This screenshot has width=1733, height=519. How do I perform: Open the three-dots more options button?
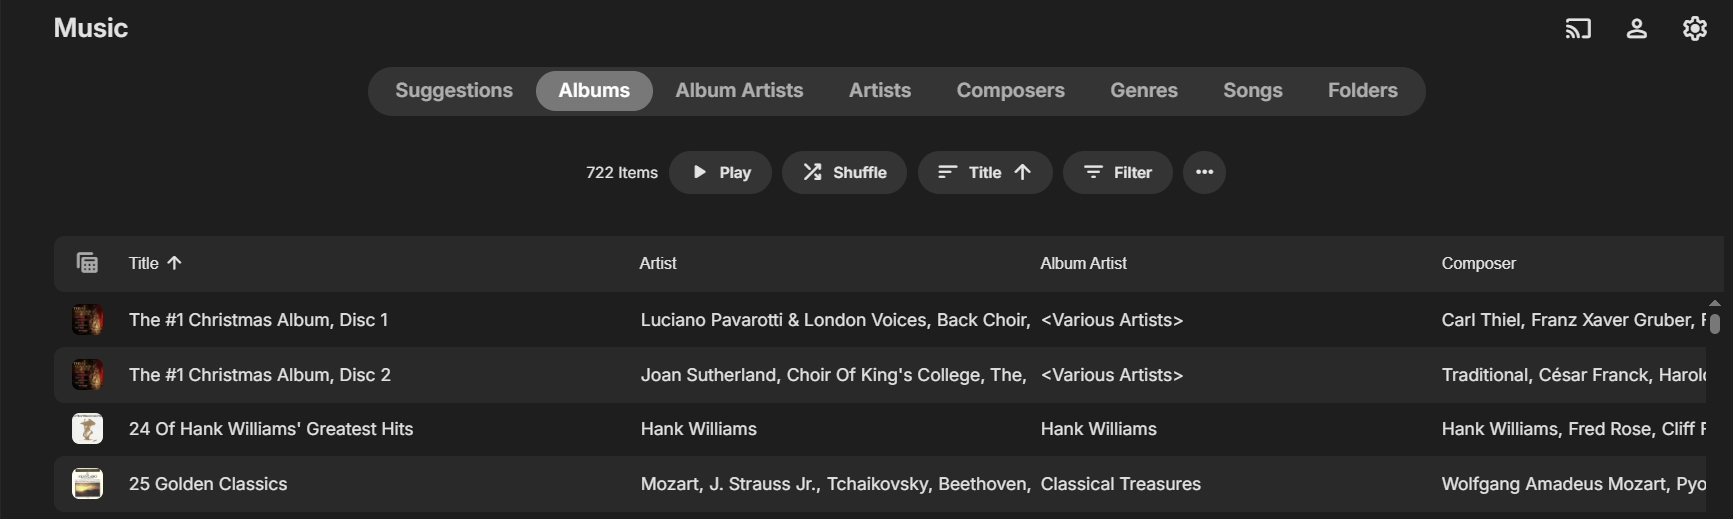click(x=1204, y=172)
